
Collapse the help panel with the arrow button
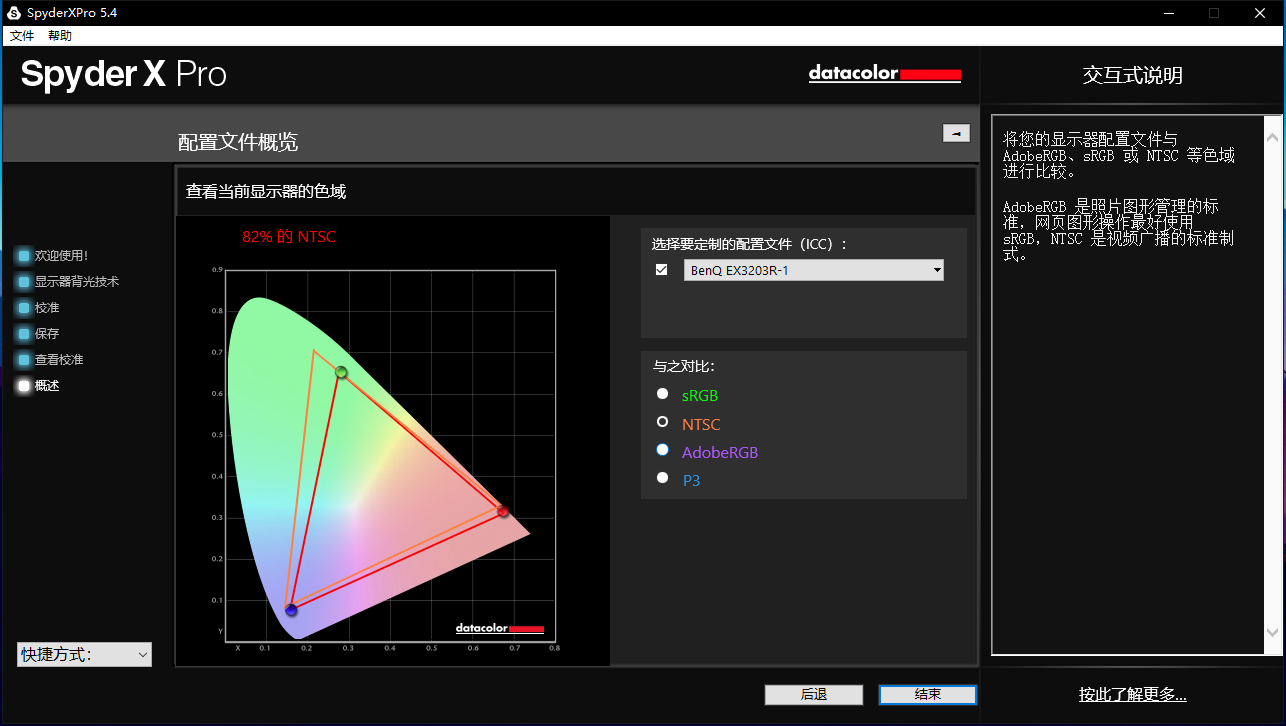point(956,133)
